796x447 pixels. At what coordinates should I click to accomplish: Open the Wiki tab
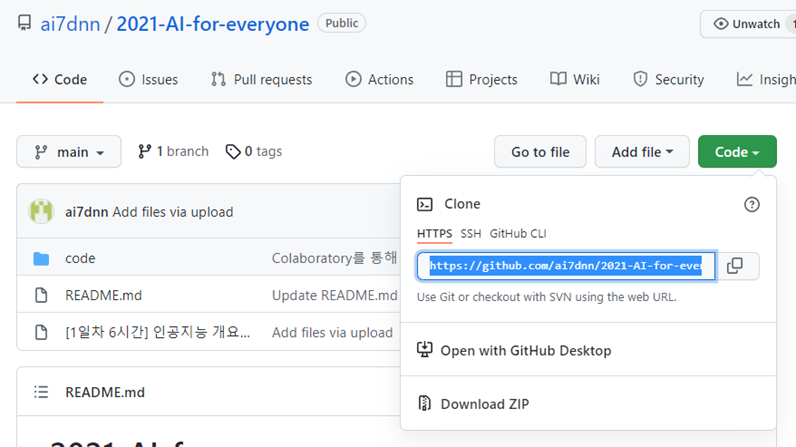(x=575, y=80)
